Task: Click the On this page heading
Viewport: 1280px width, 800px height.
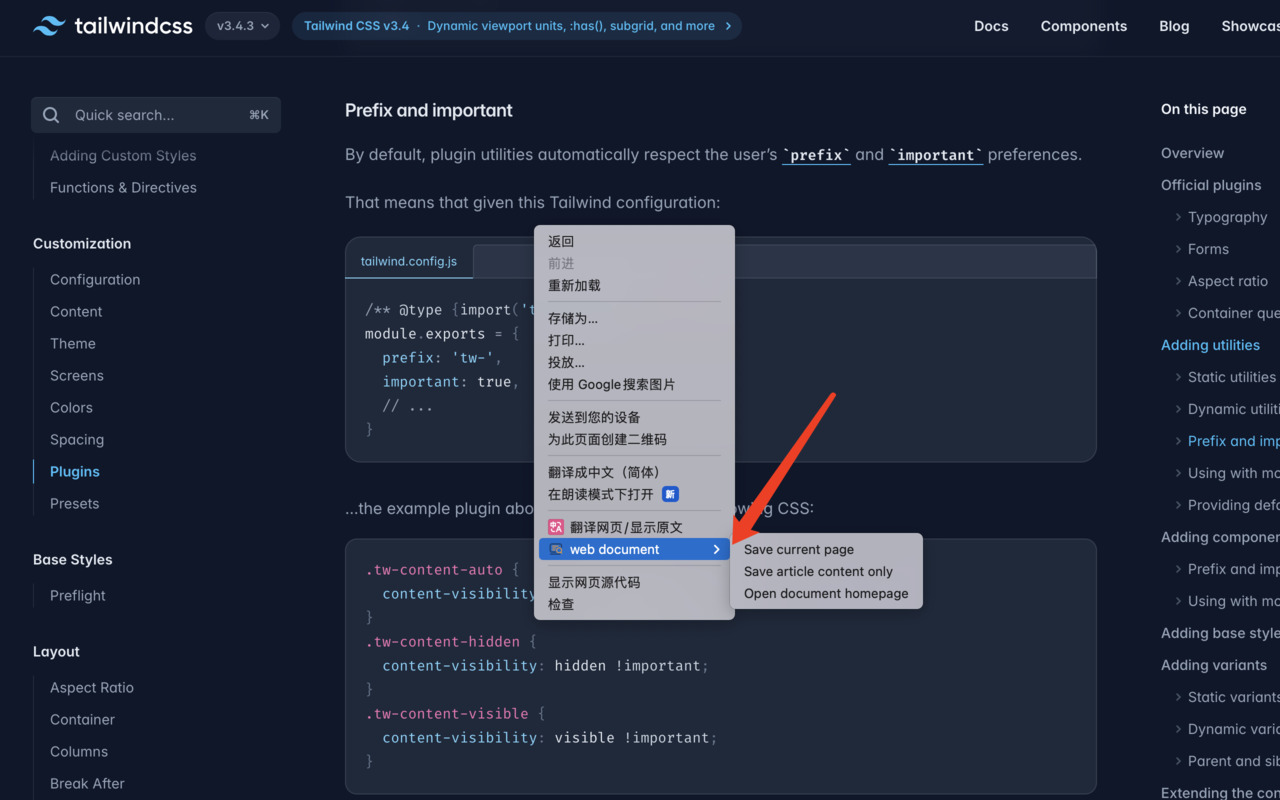Action: pyautogui.click(x=1204, y=109)
